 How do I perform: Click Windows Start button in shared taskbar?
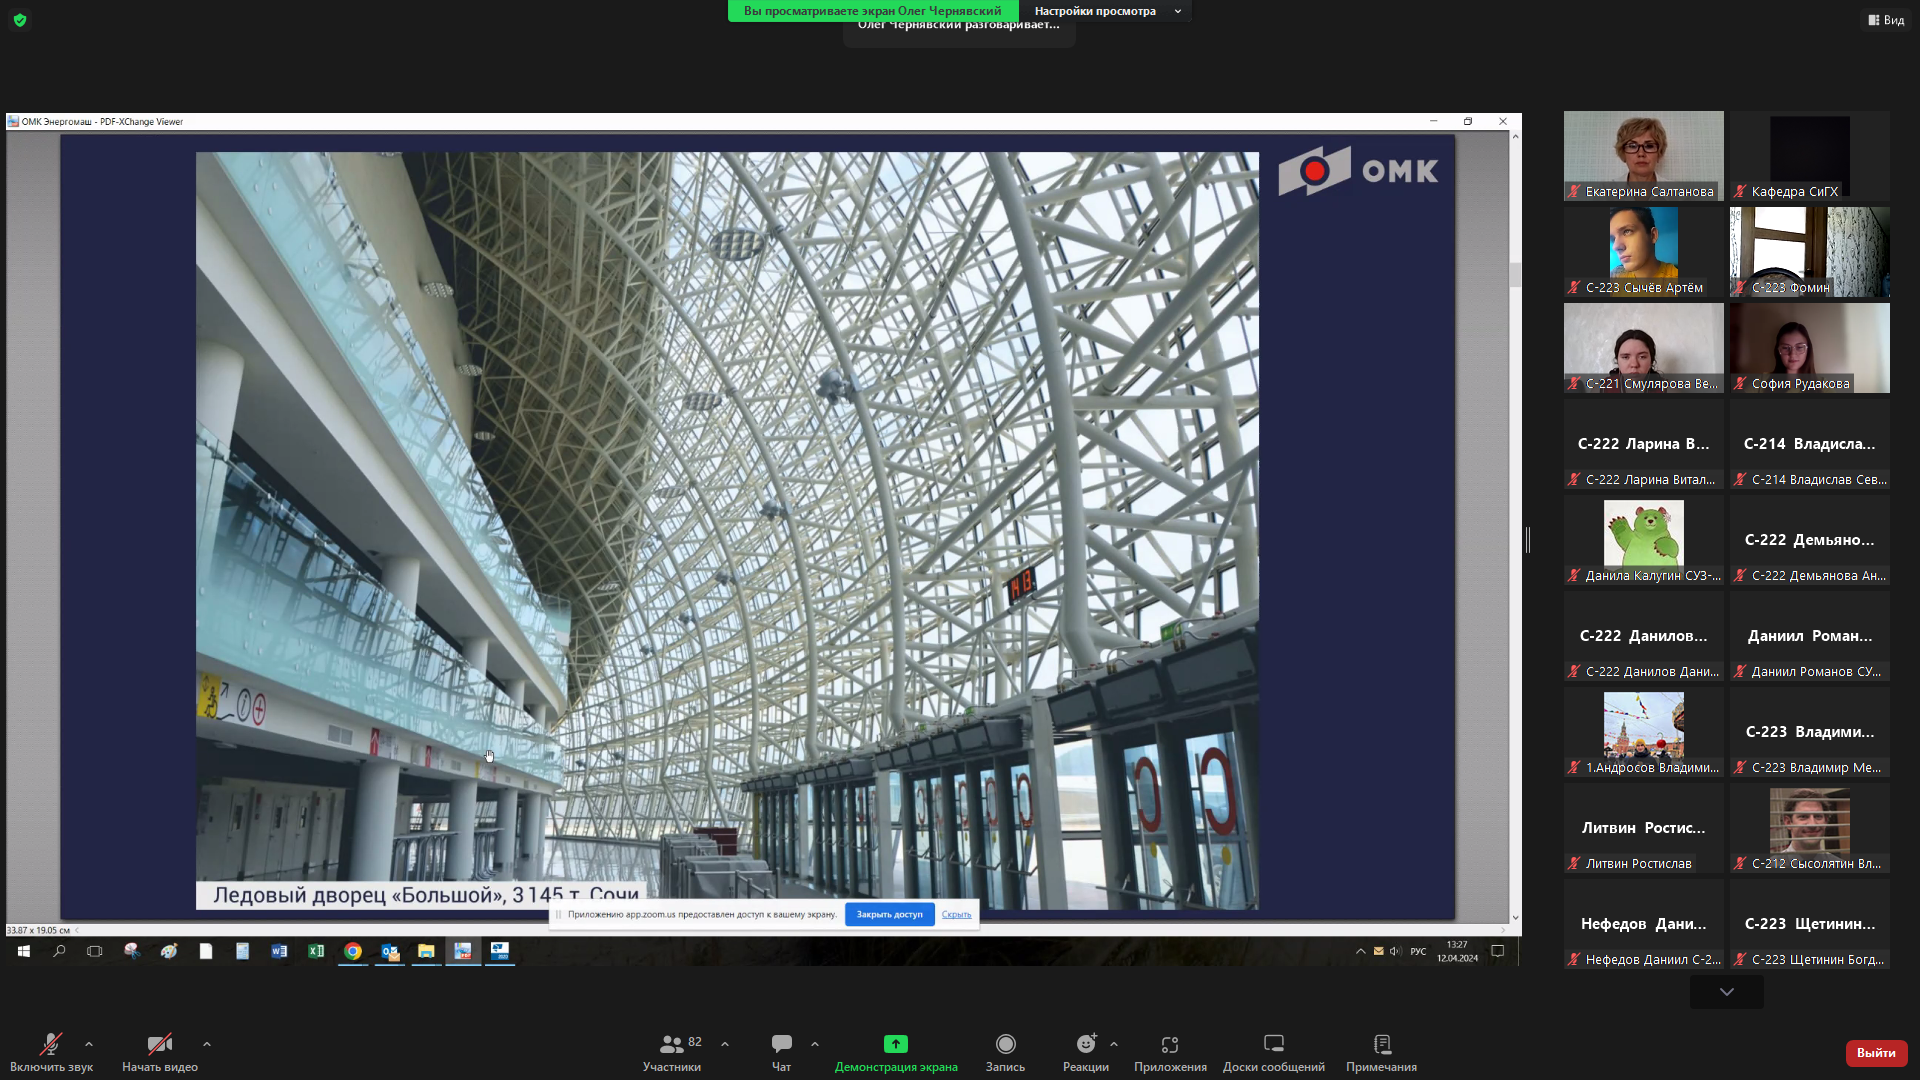[23, 951]
